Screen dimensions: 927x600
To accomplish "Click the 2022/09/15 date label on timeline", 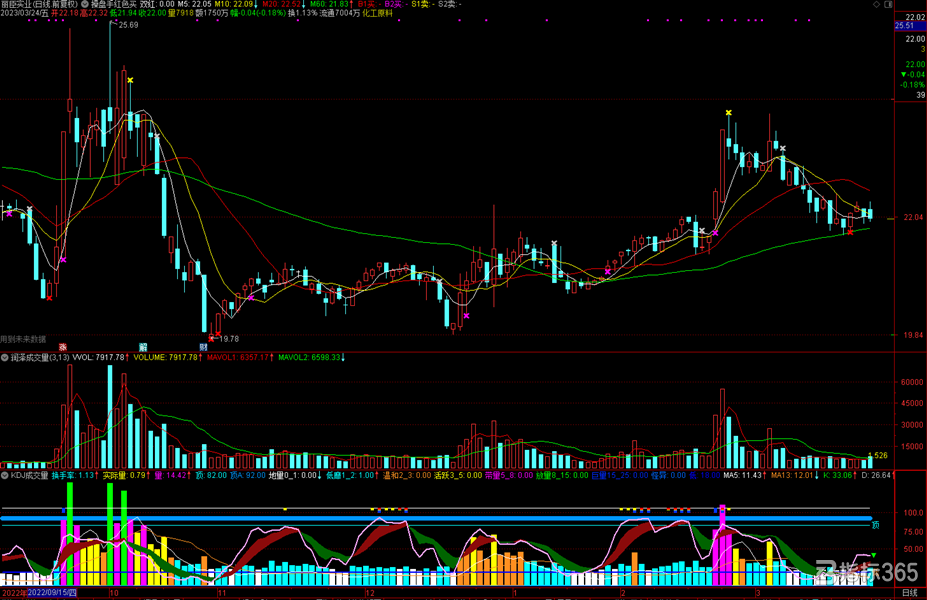I will [x=52, y=592].
